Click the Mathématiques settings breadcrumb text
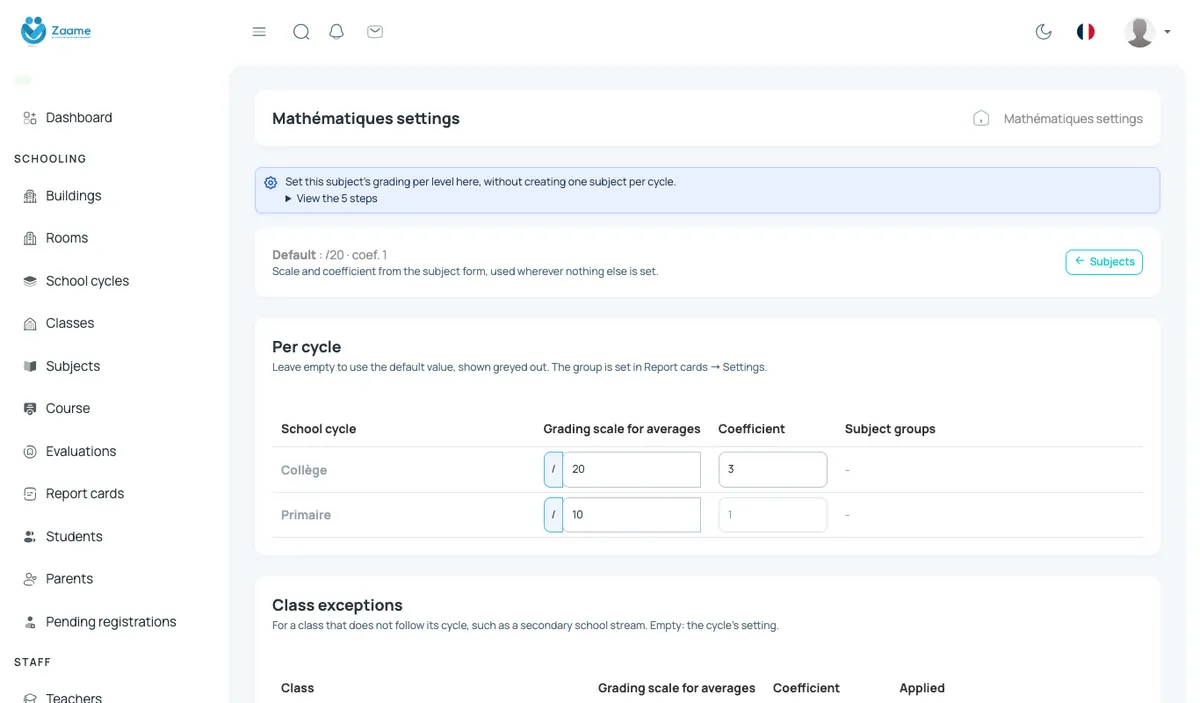 [x=1073, y=118]
